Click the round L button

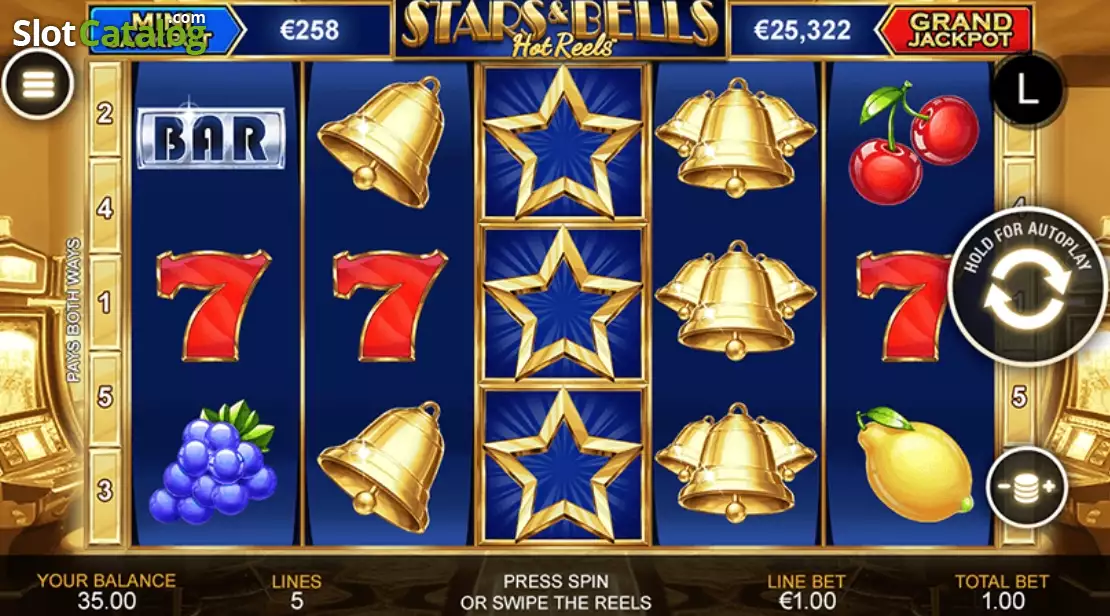pyautogui.click(x=1028, y=90)
